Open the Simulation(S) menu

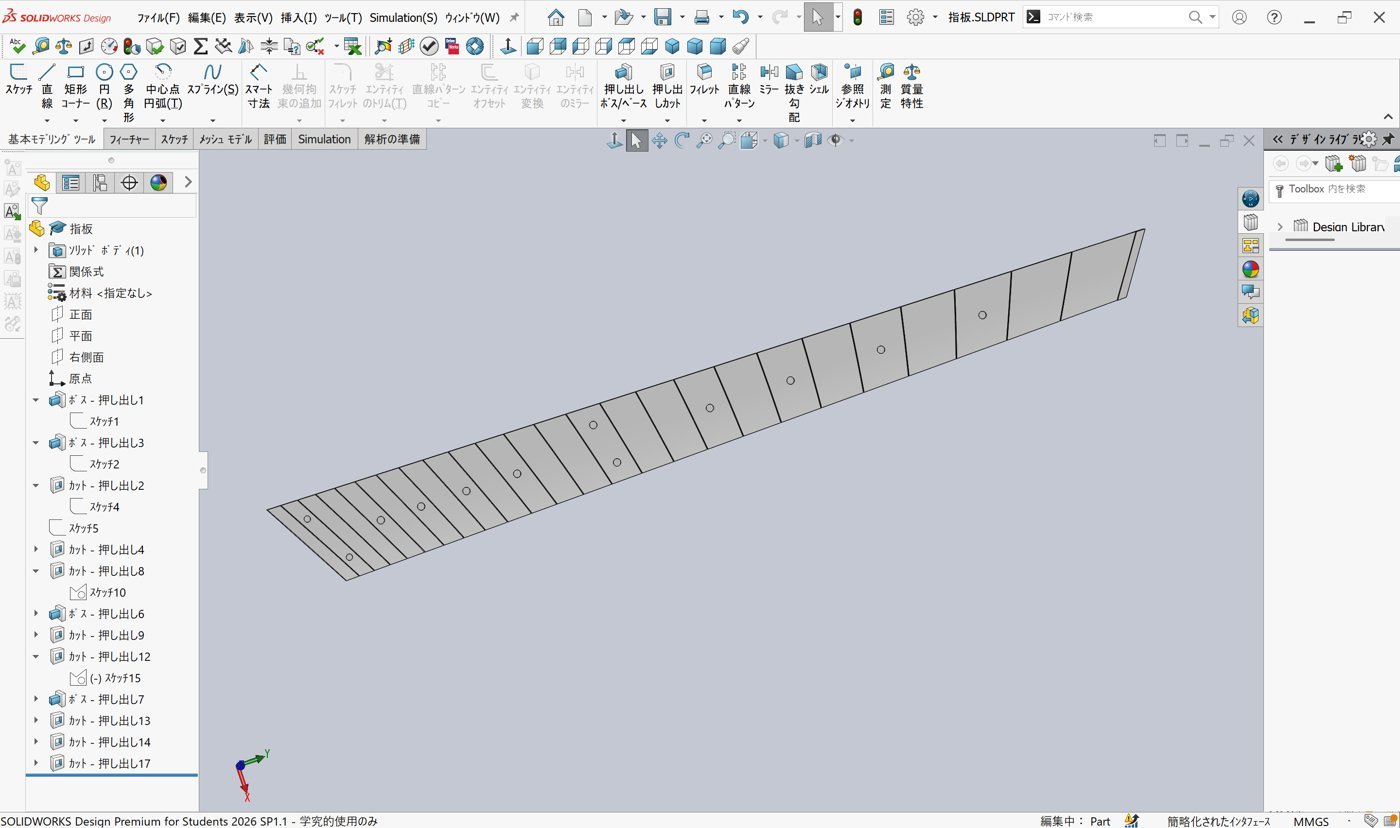pyautogui.click(x=403, y=18)
